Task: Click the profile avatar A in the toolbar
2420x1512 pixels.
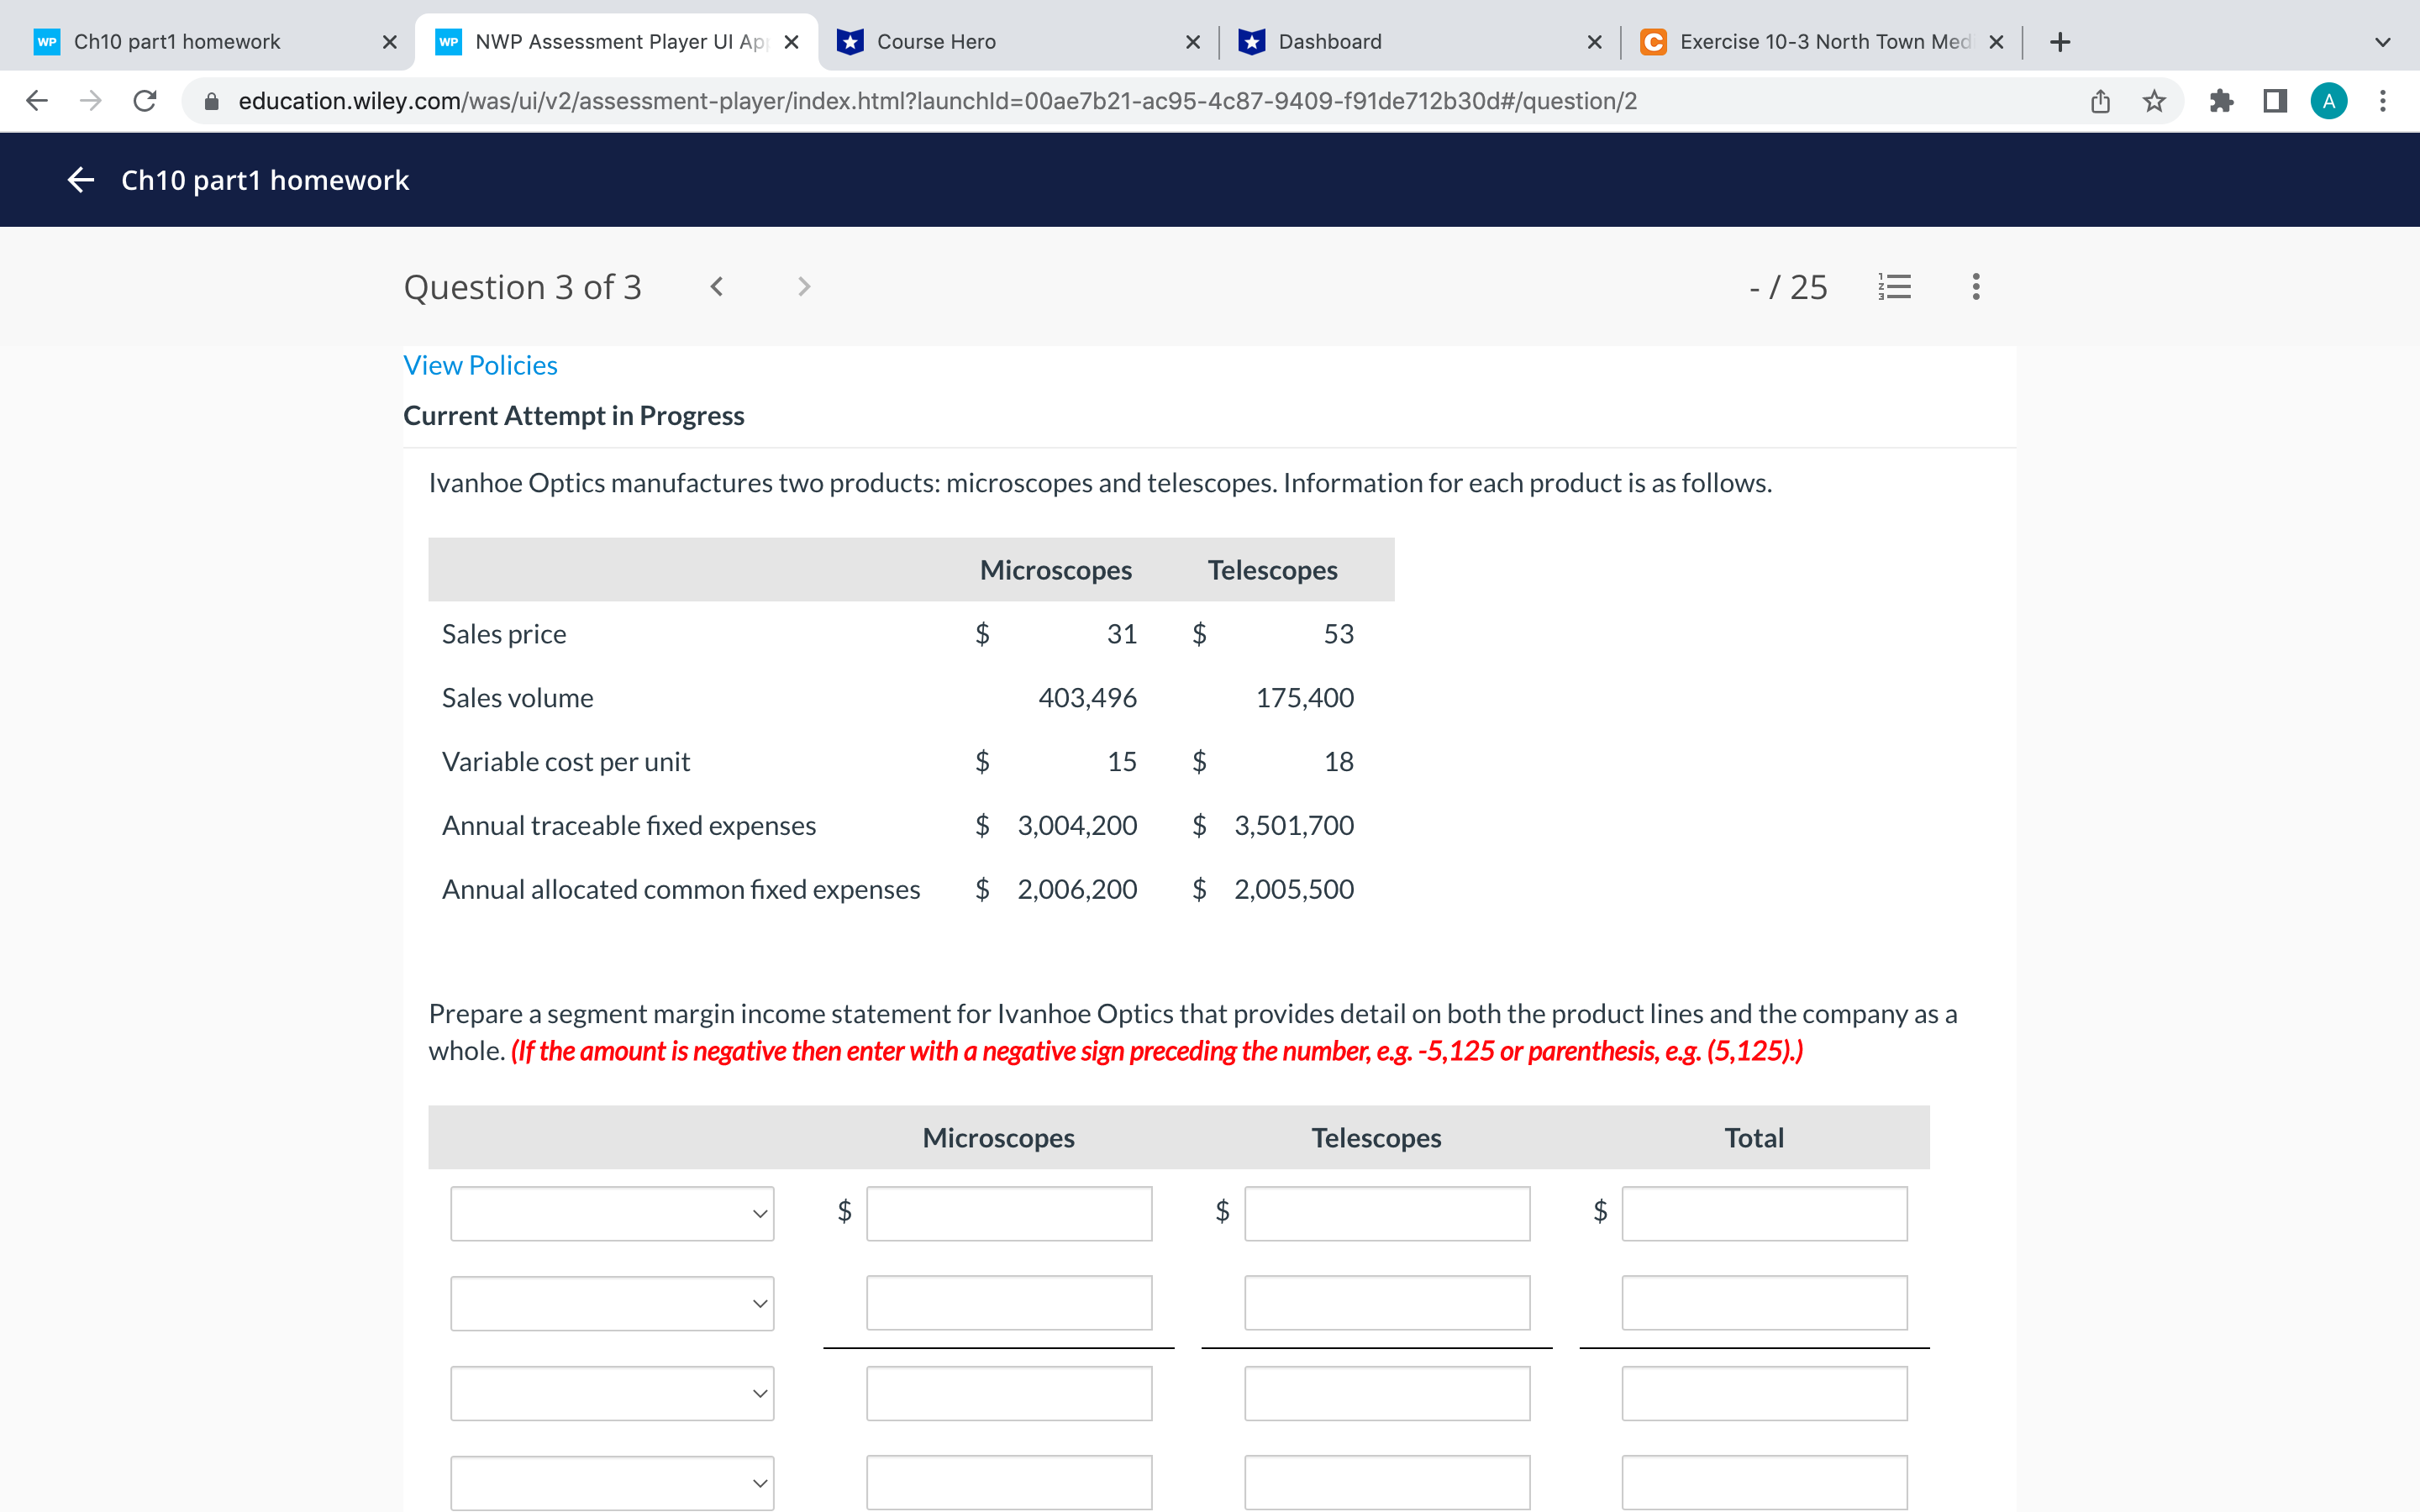Action: click(2329, 100)
